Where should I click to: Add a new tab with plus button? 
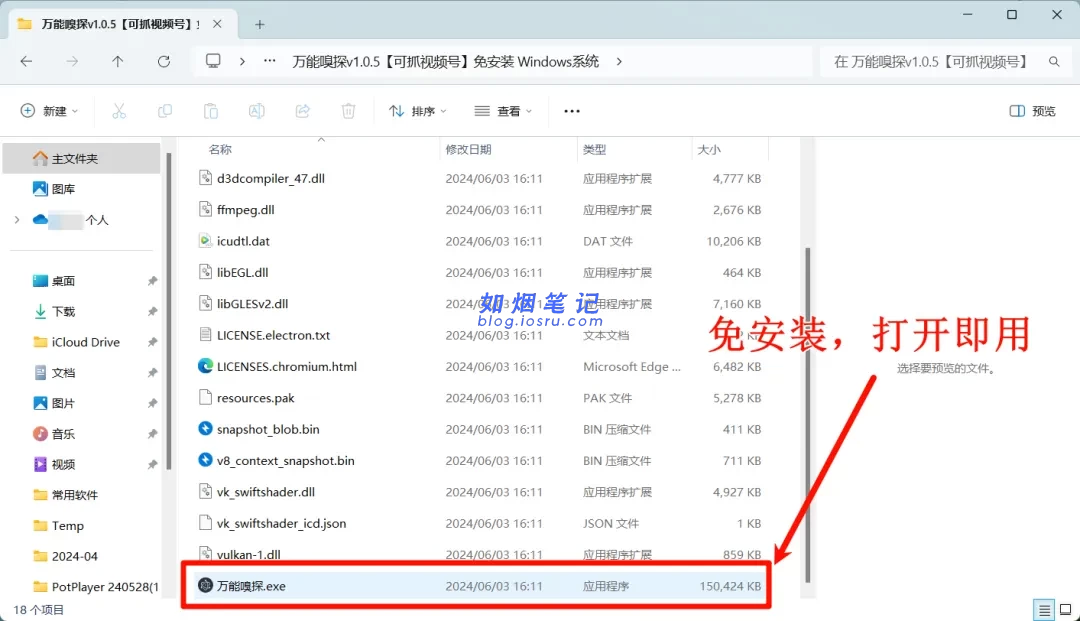point(260,25)
